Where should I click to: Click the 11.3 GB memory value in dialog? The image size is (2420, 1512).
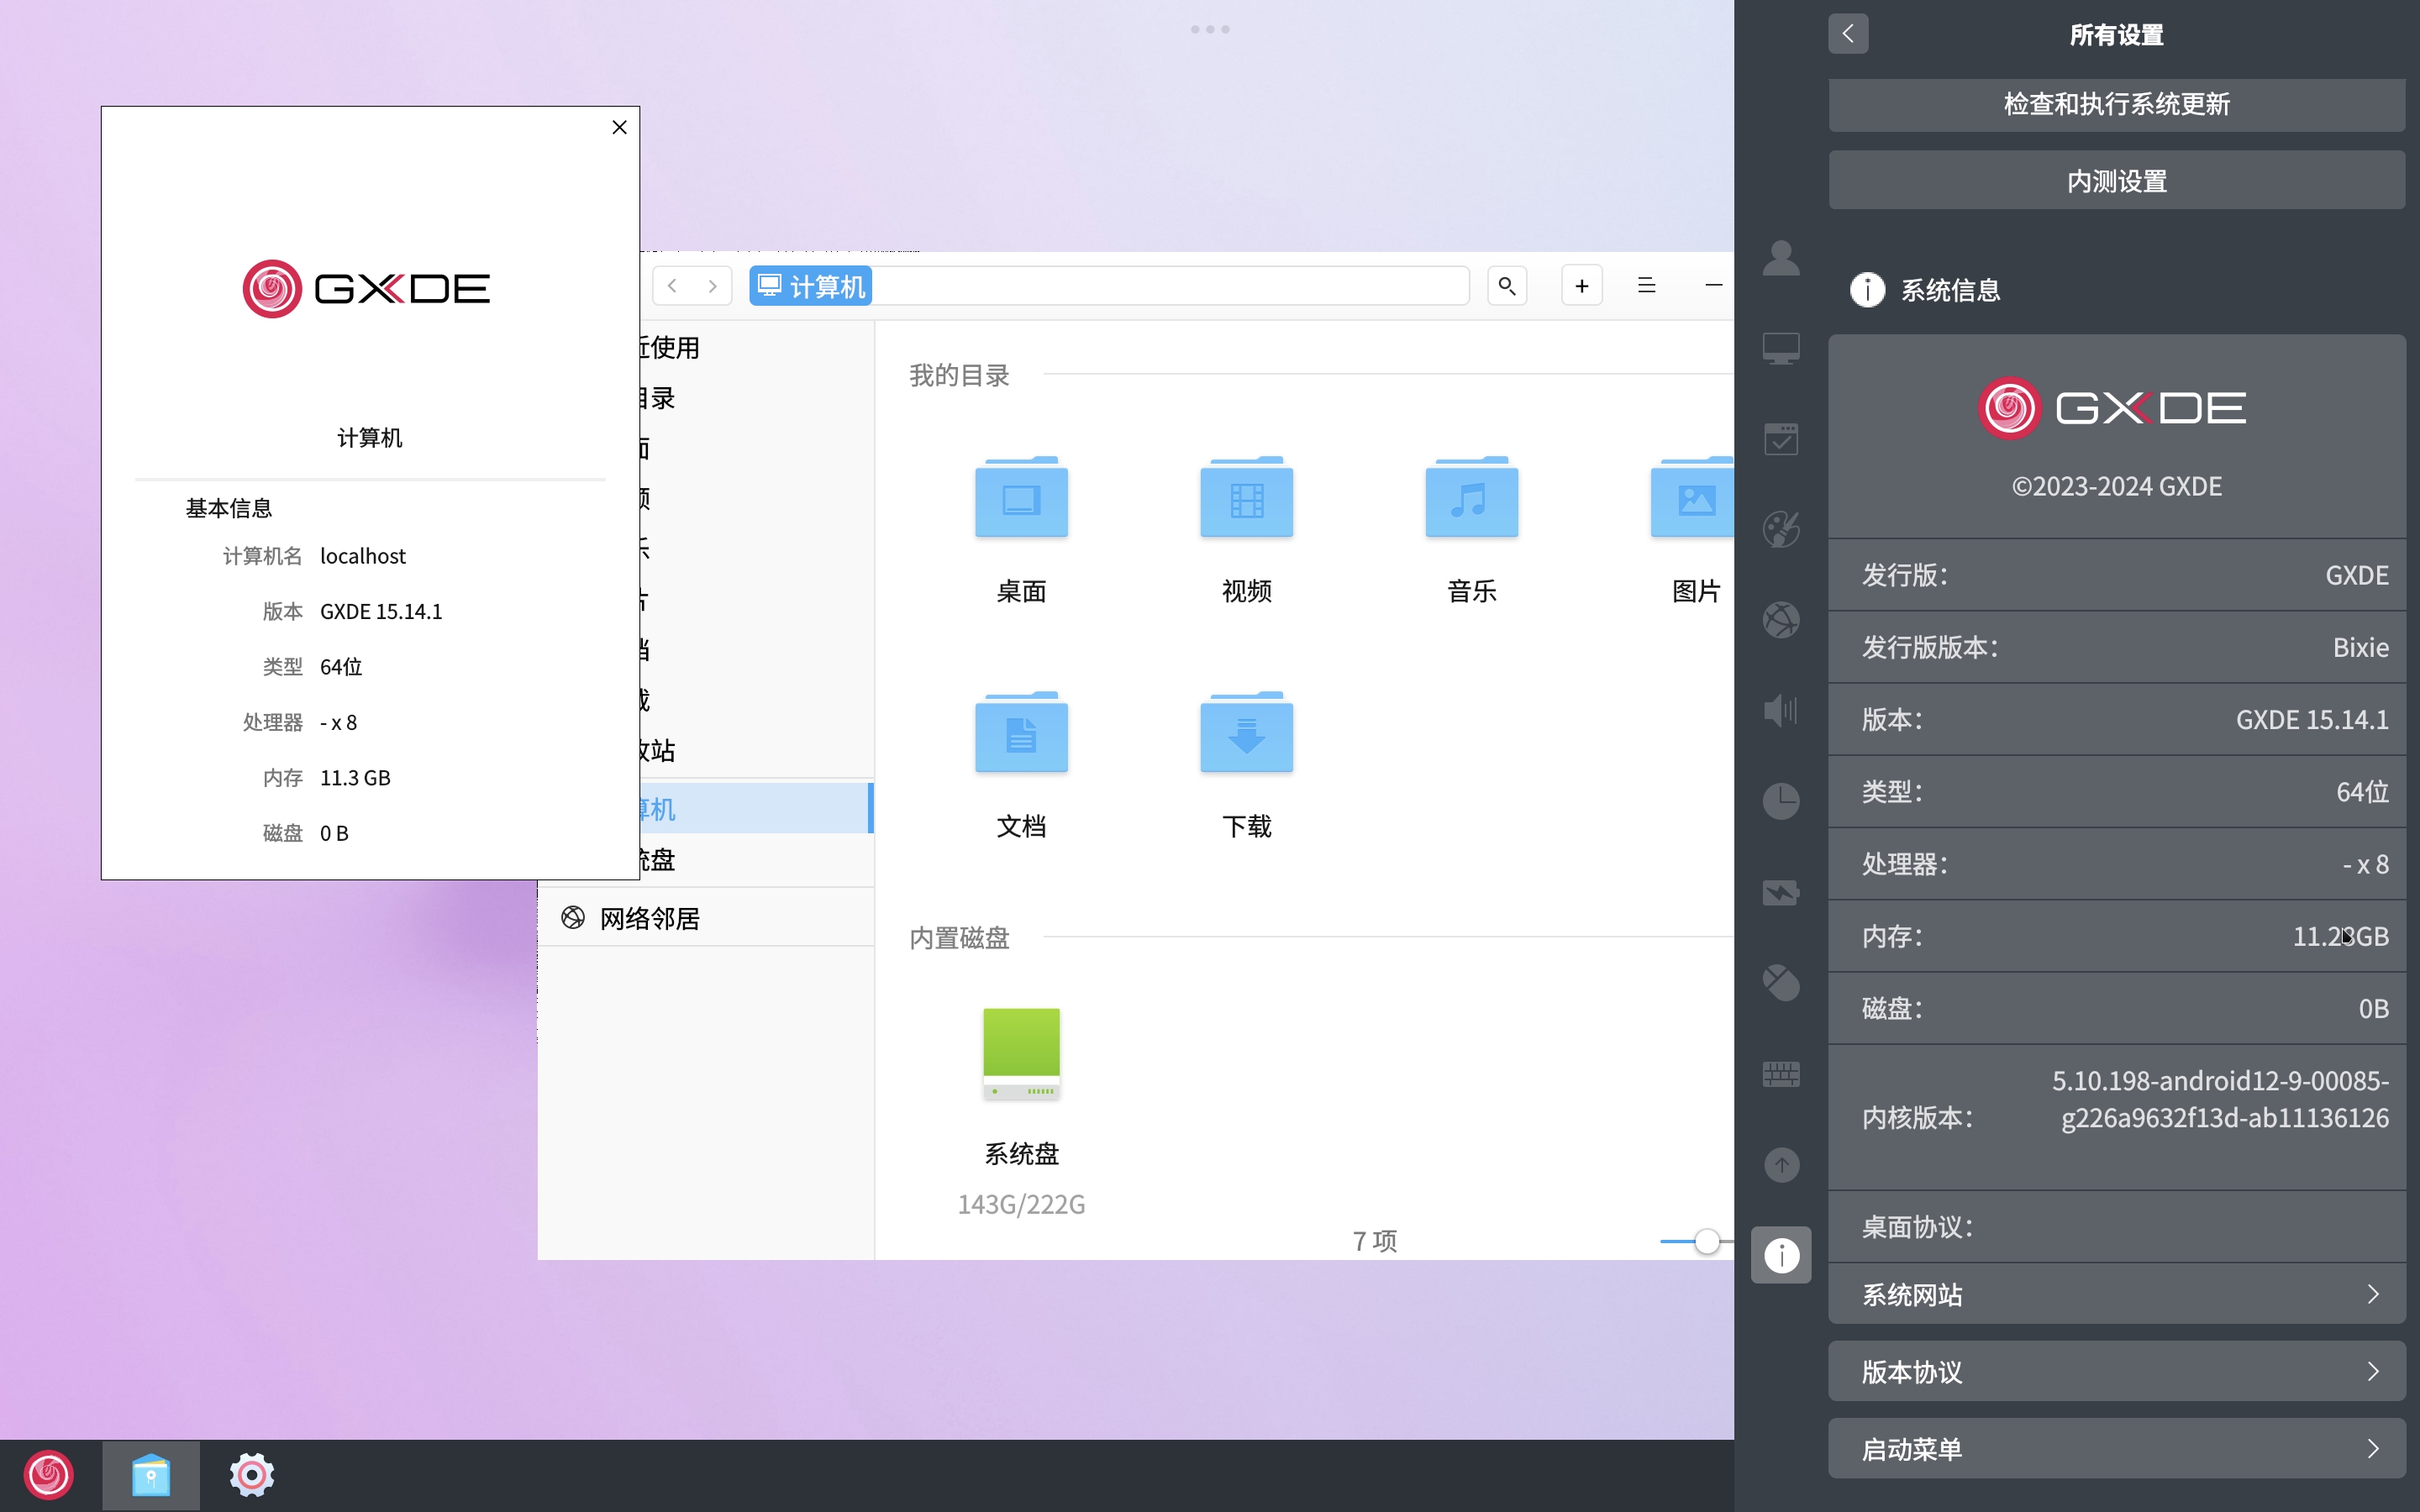[x=355, y=778]
